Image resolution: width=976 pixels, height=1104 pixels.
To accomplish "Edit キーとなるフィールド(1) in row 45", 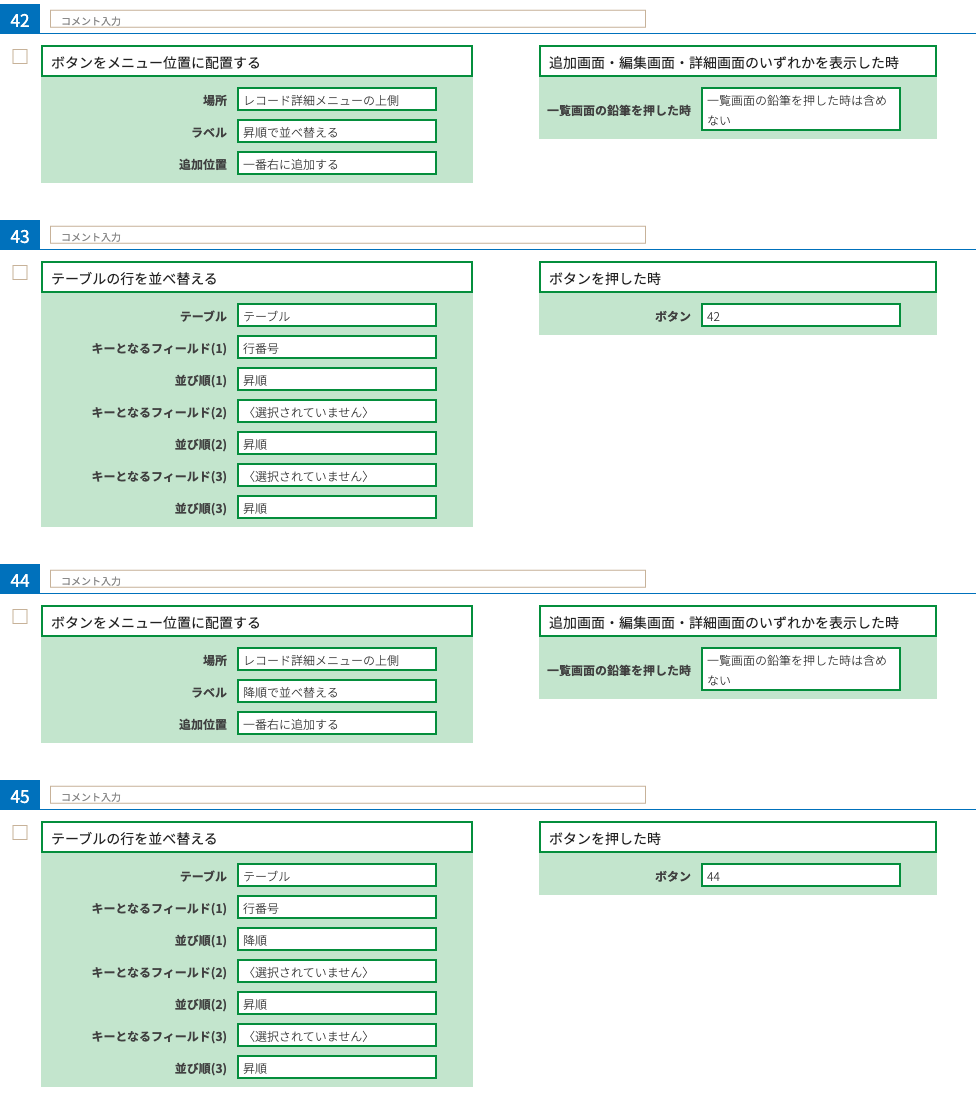I will pyautogui.click(x=337, y=908).
